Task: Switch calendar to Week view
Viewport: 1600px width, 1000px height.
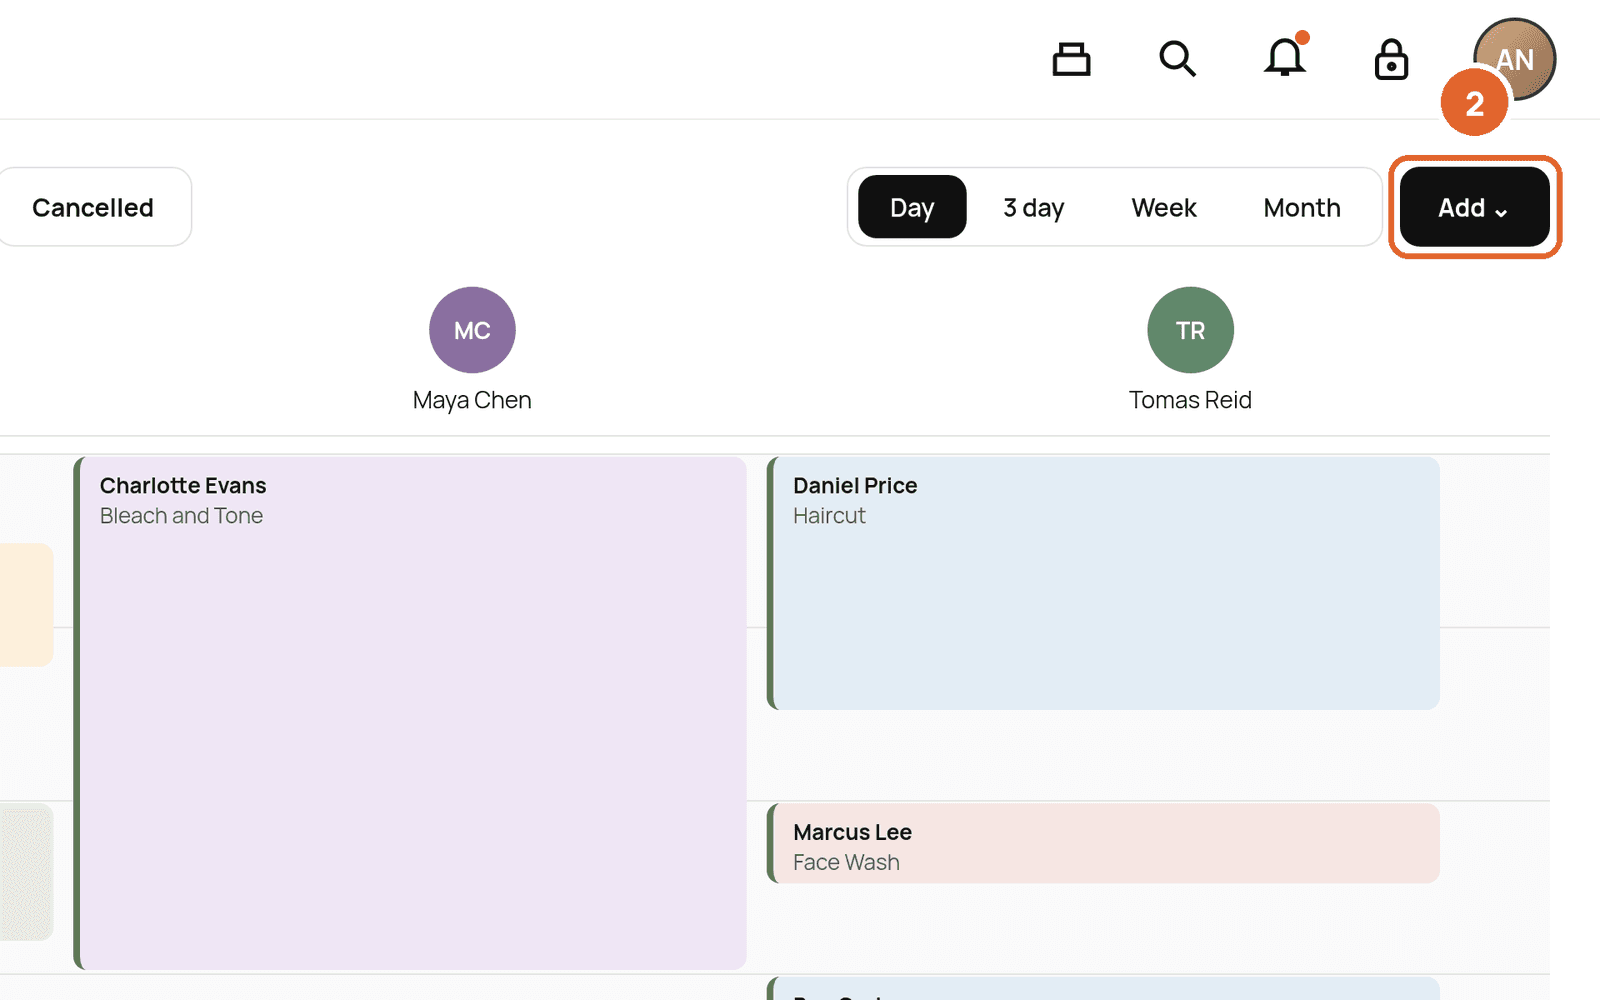Action: (1164, 207)
